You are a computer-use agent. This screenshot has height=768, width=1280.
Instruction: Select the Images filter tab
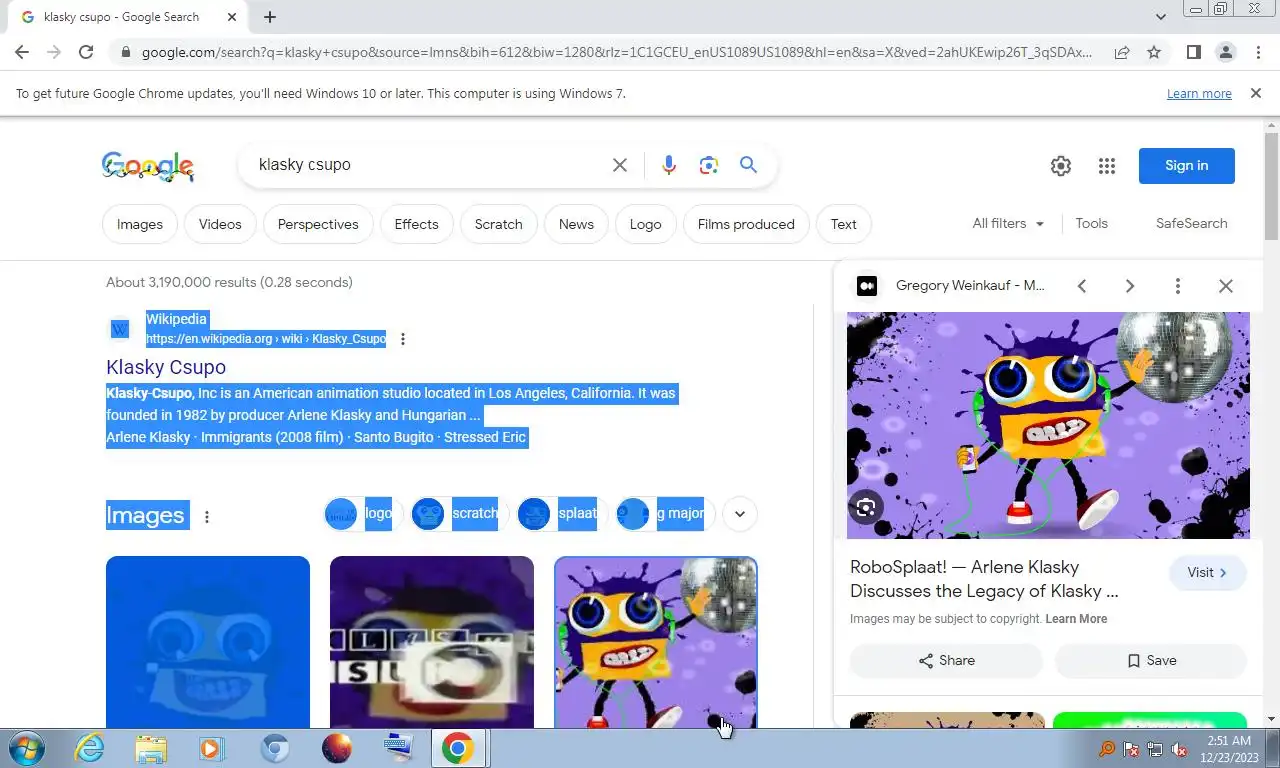tap(140, 224)
